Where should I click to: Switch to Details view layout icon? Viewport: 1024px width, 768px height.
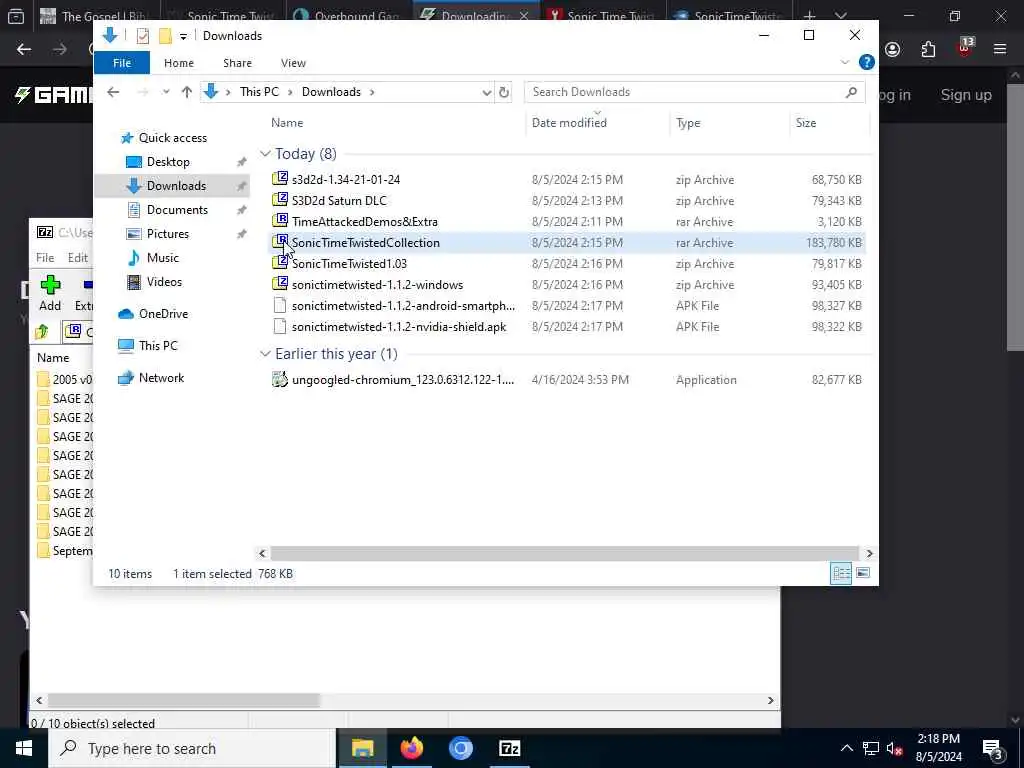coord(841,573)
